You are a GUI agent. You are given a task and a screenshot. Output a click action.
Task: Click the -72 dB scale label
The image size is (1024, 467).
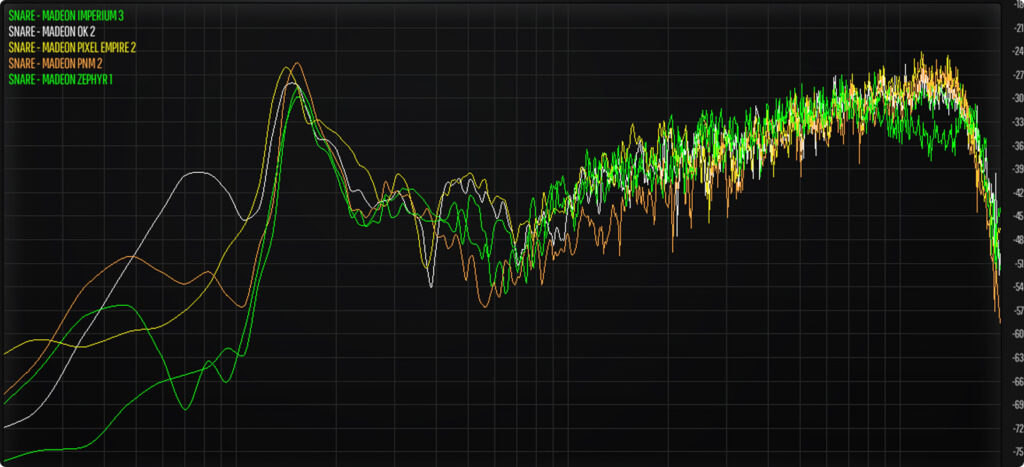pyautogui.click(x=1014, y=428)
